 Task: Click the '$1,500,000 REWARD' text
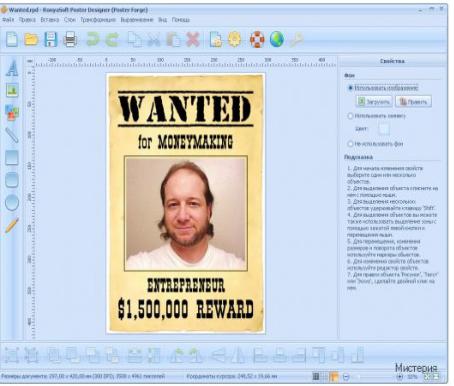pos(186,309)
